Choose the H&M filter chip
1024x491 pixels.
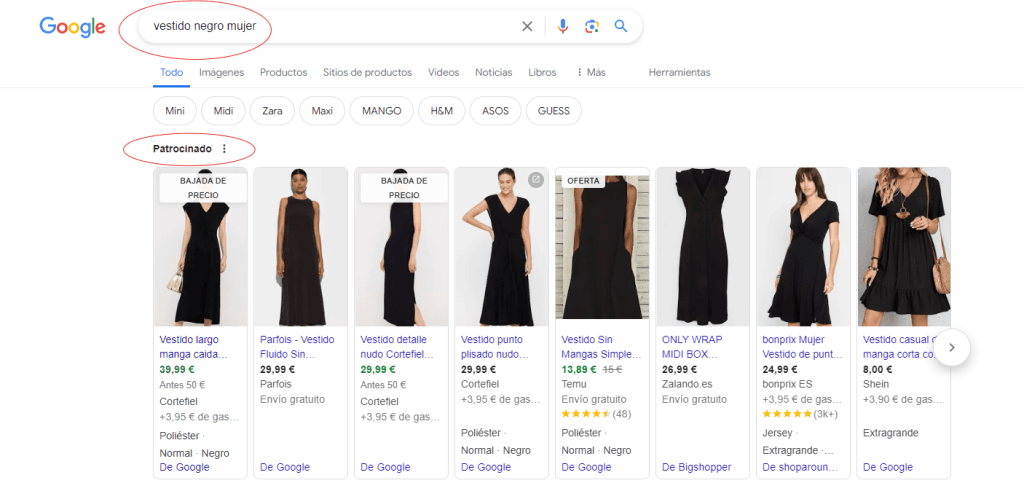[441, 111]
